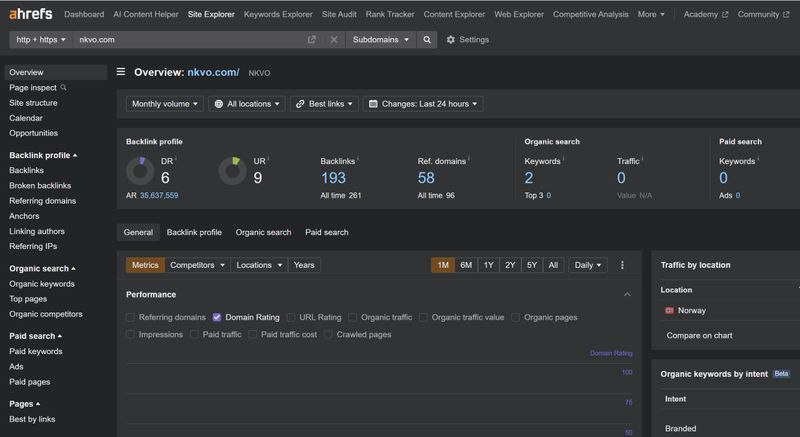The image size is (800, 437).
Task: Open Daily interval dropdown
Action: pyautogui.click(x=588, y=265)
